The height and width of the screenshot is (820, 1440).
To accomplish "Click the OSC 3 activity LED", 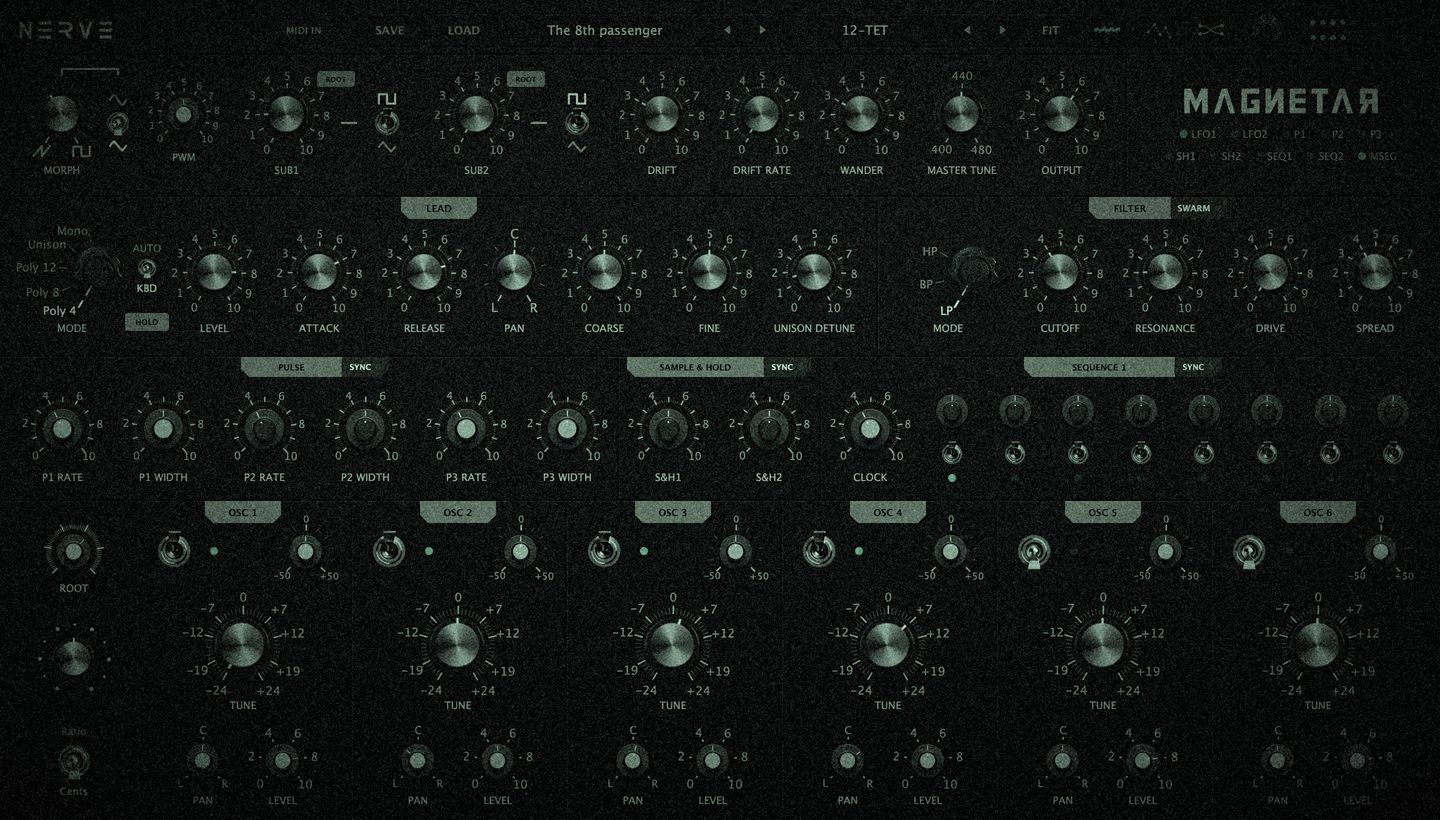I will tap(644, 551).
